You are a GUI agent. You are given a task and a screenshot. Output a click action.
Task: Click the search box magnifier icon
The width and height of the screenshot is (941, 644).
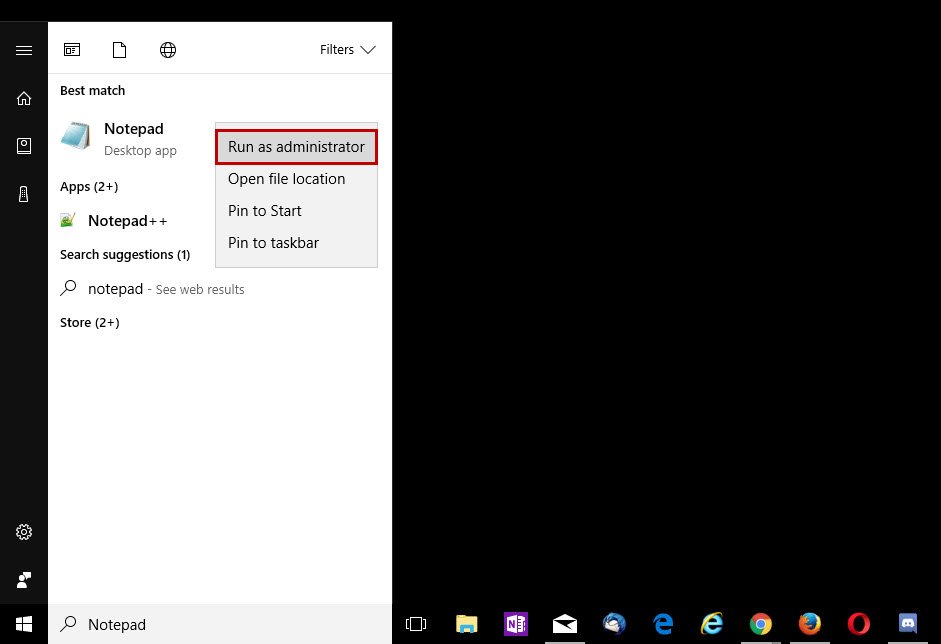tap(68, 624)
